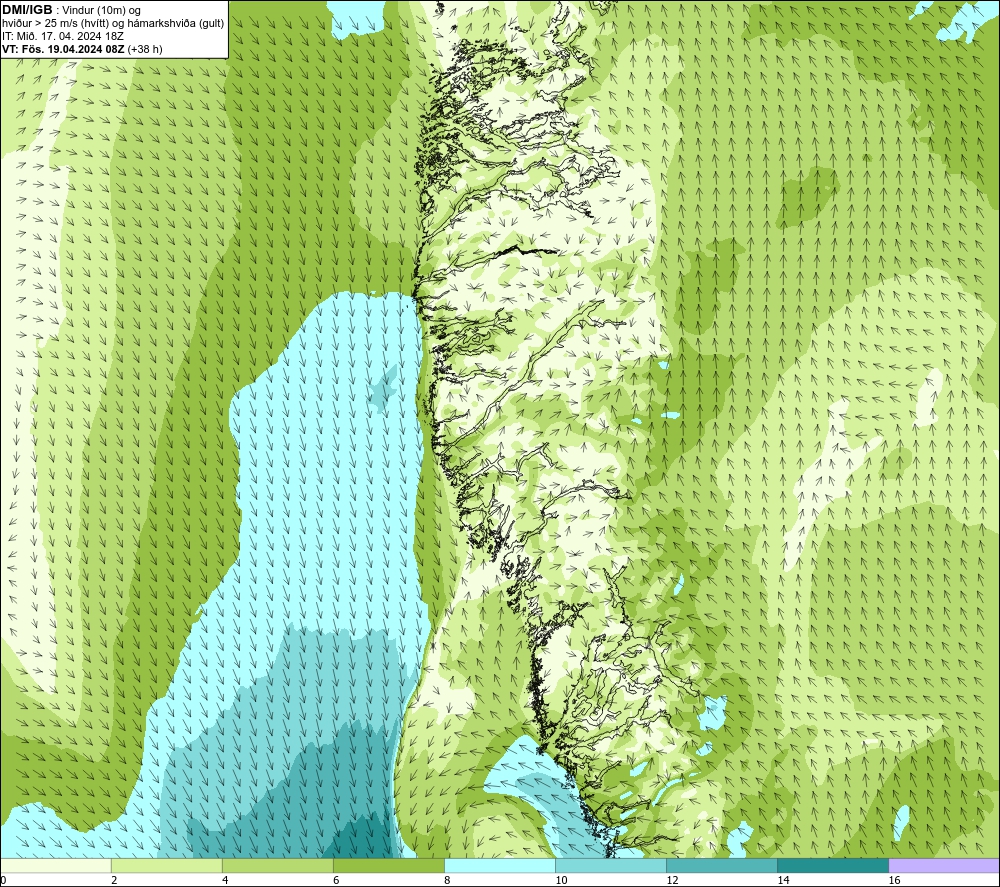
Task: Click the '6' scale label
Action: pyautogui.click(x=336, y=881)
